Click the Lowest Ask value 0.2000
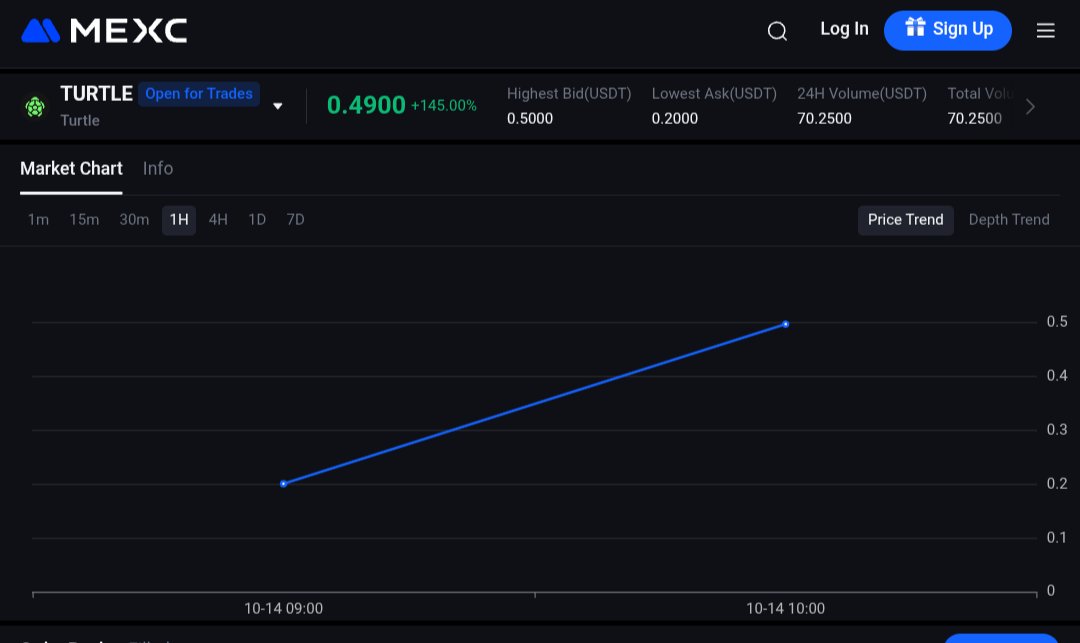The height and width of the screenshot is (643, 1080). click(x=674, y=118)
